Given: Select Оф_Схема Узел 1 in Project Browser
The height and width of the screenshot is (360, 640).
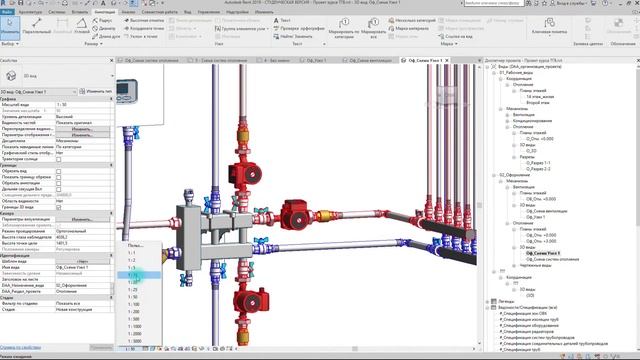Looking at the screenshot, I should point(543,253).
